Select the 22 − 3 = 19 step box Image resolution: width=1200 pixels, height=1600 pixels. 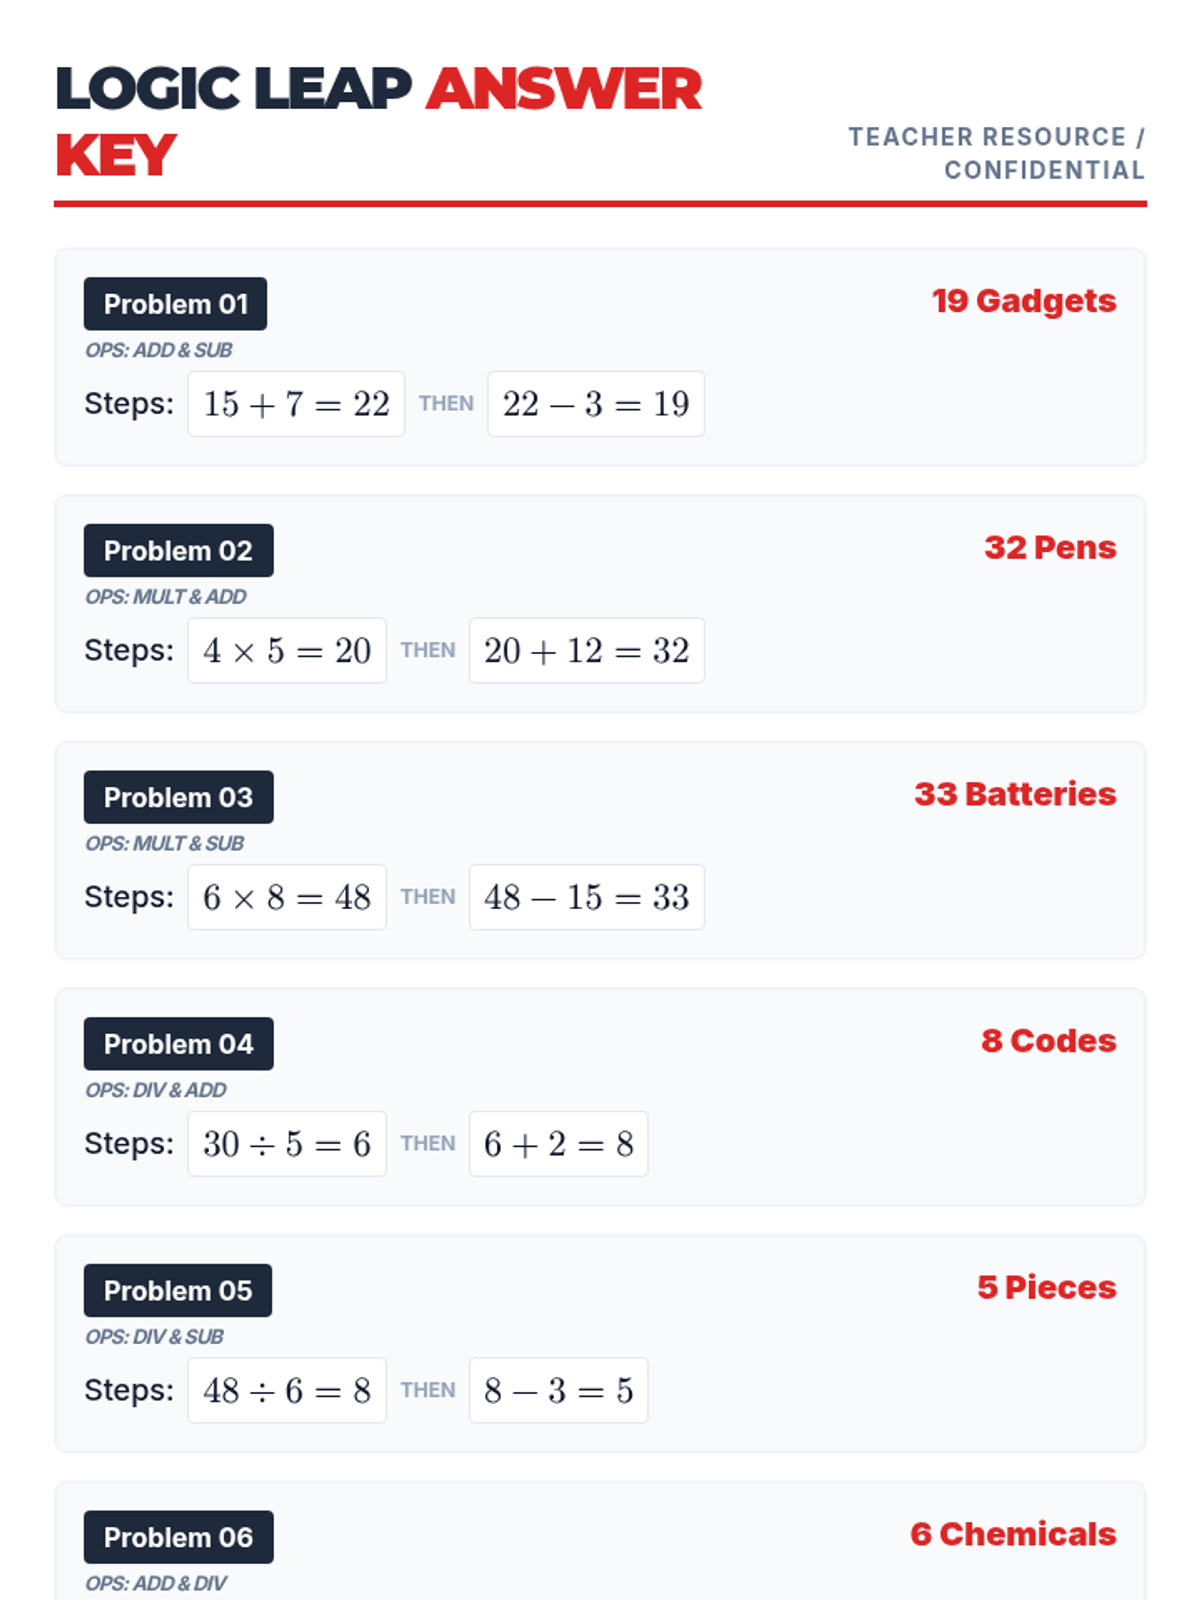[595, 404]
